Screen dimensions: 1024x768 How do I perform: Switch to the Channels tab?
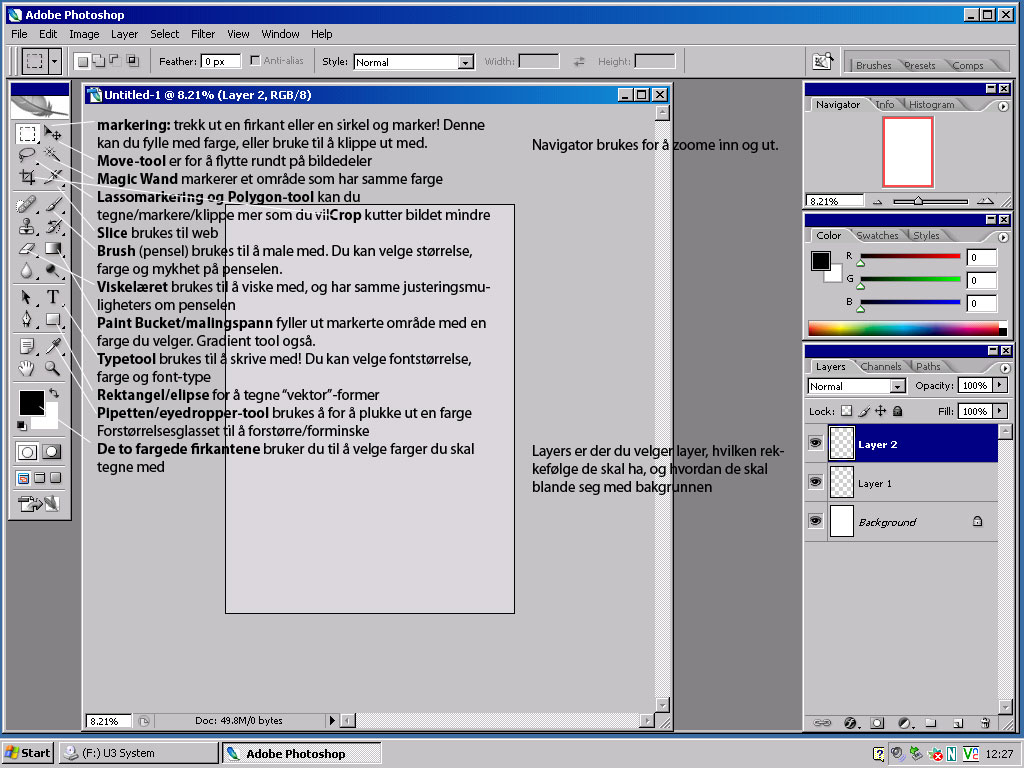point(880,366)
